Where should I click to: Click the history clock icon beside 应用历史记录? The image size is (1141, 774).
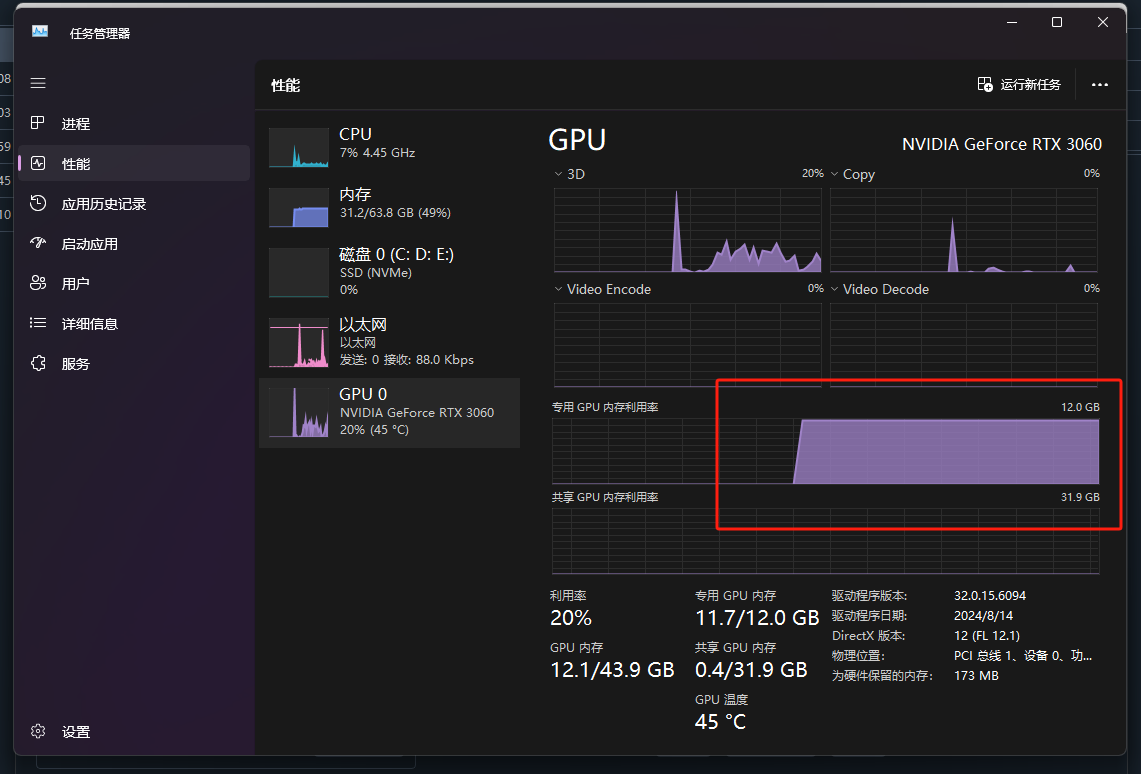(38, 203)
